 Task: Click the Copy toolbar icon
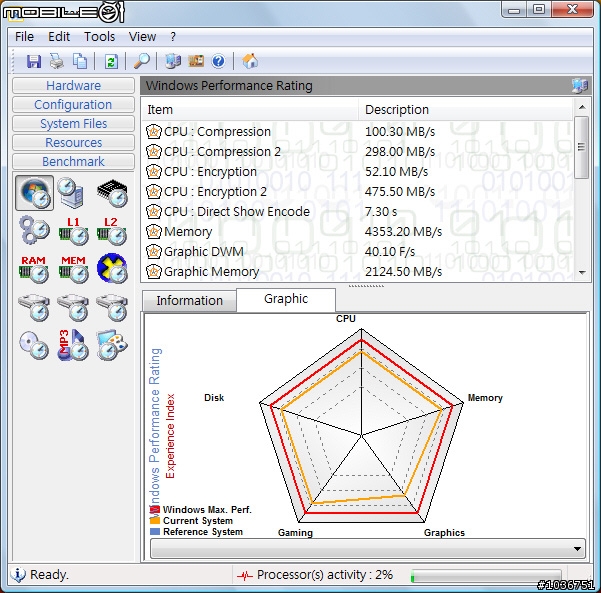point(80,61)
